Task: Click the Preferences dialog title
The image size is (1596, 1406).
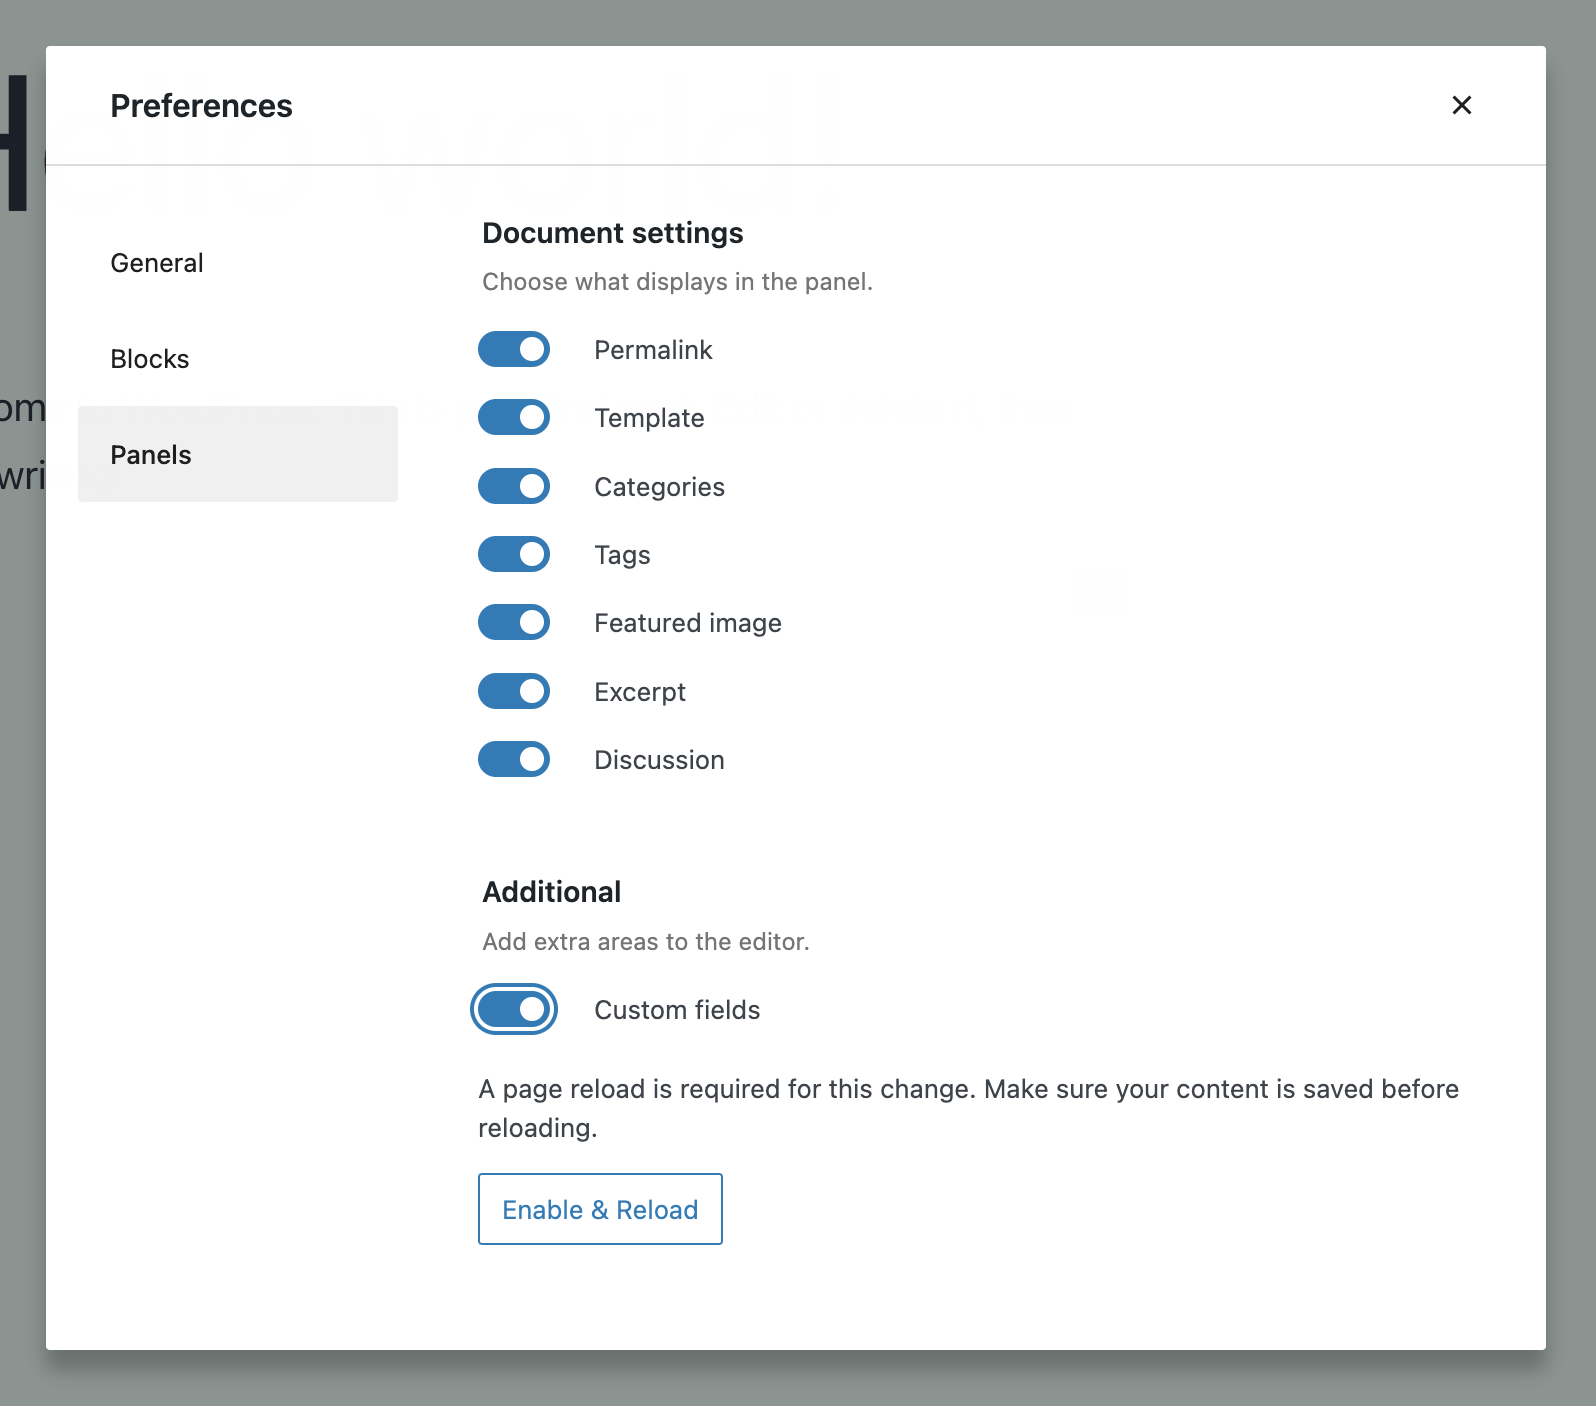Action: (201, 106)
